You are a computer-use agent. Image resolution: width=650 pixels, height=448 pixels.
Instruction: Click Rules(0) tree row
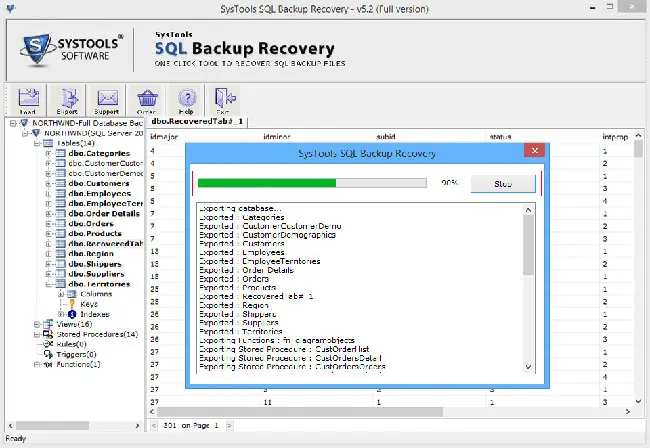(71, 344)
